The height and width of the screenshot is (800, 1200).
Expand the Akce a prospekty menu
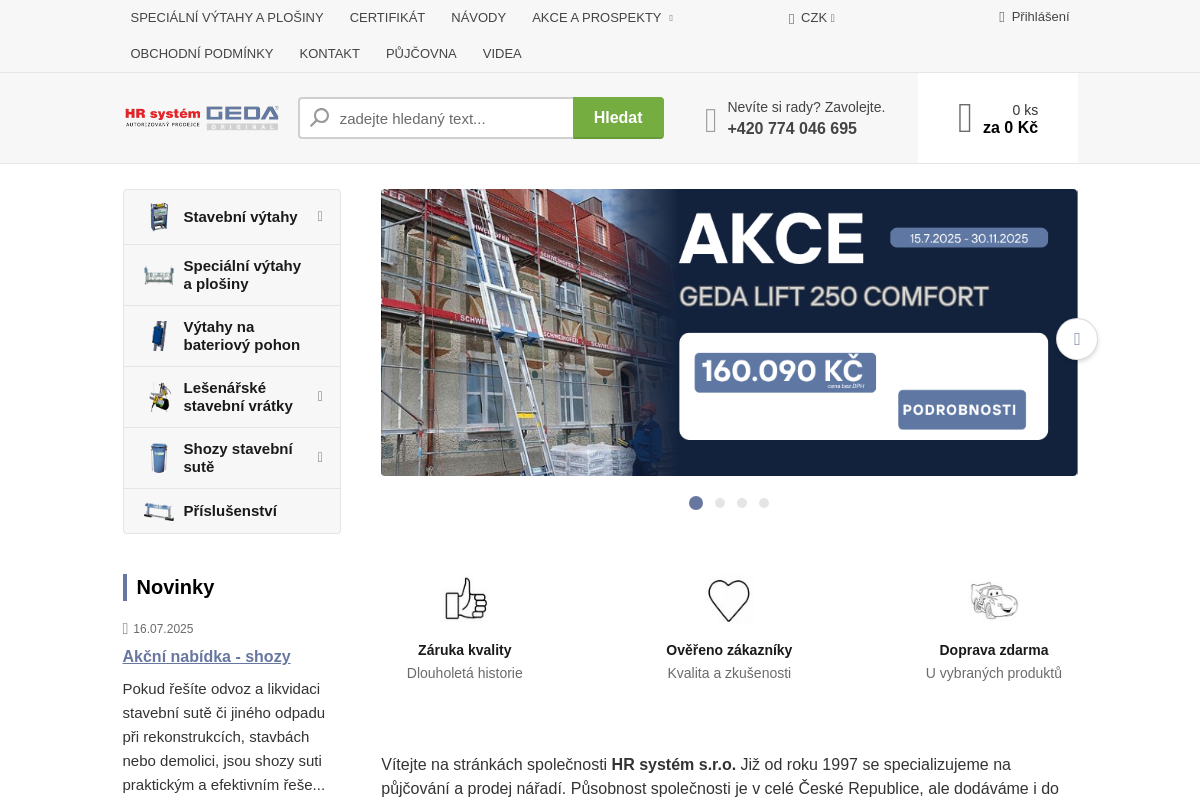(602, 18)
